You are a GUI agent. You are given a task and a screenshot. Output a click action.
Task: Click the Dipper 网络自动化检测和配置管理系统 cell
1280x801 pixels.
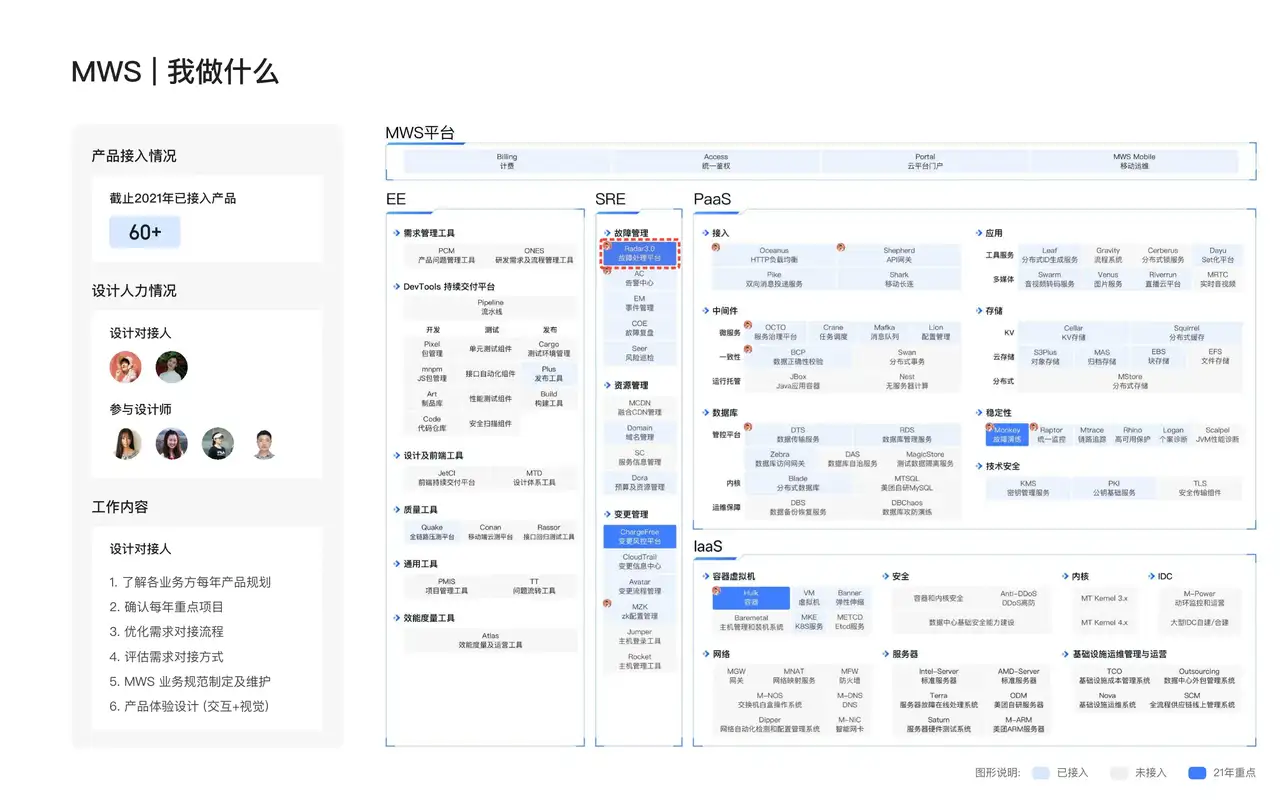coord(769,724)
